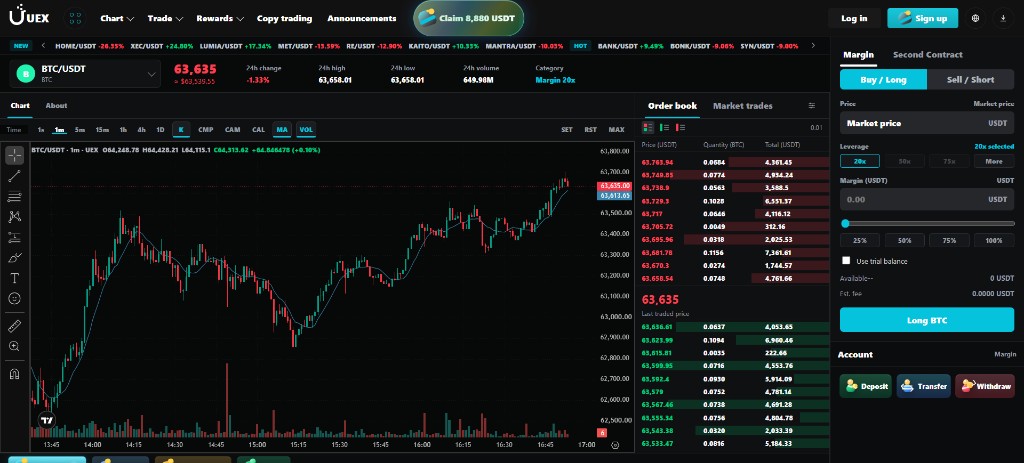Screen dimensions: 1024x463
Task: Select the 75x leverage option
Action: (949, 161)
